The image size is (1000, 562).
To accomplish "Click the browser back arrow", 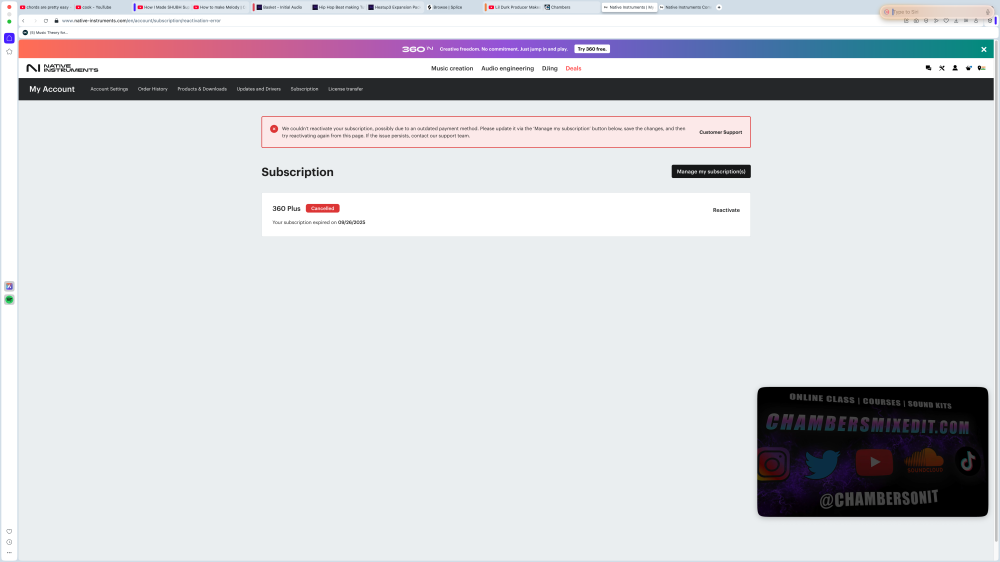I will click(x=24, y=20).
